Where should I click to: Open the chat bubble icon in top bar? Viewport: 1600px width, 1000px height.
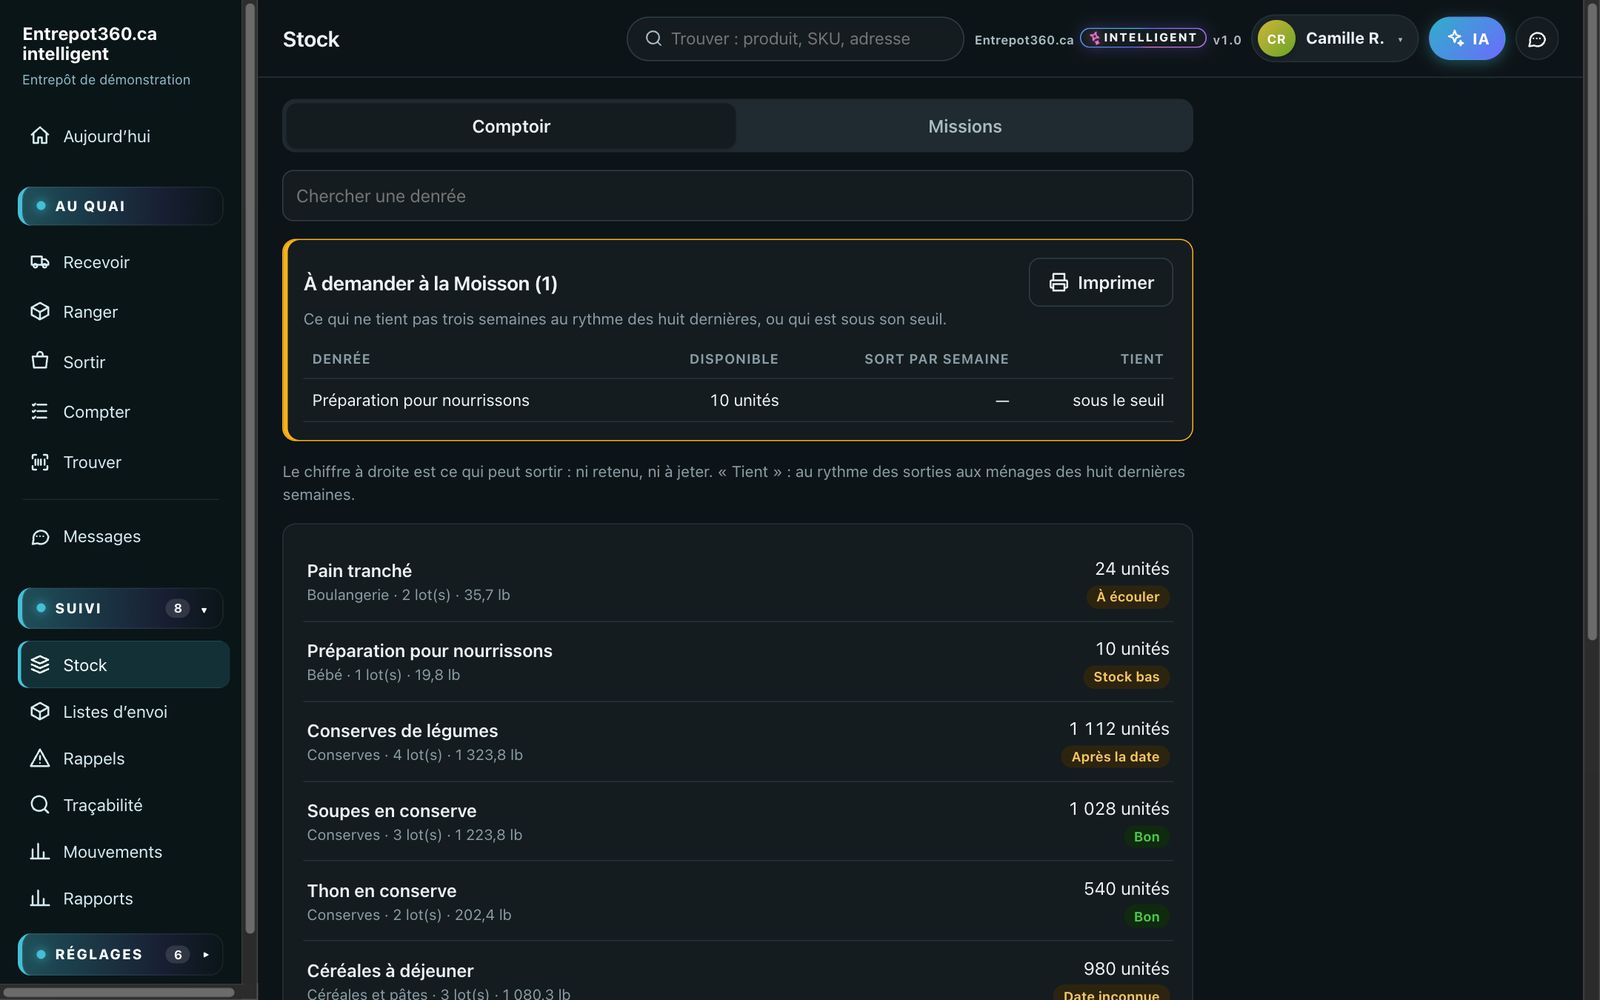[x=1537, y=39]
